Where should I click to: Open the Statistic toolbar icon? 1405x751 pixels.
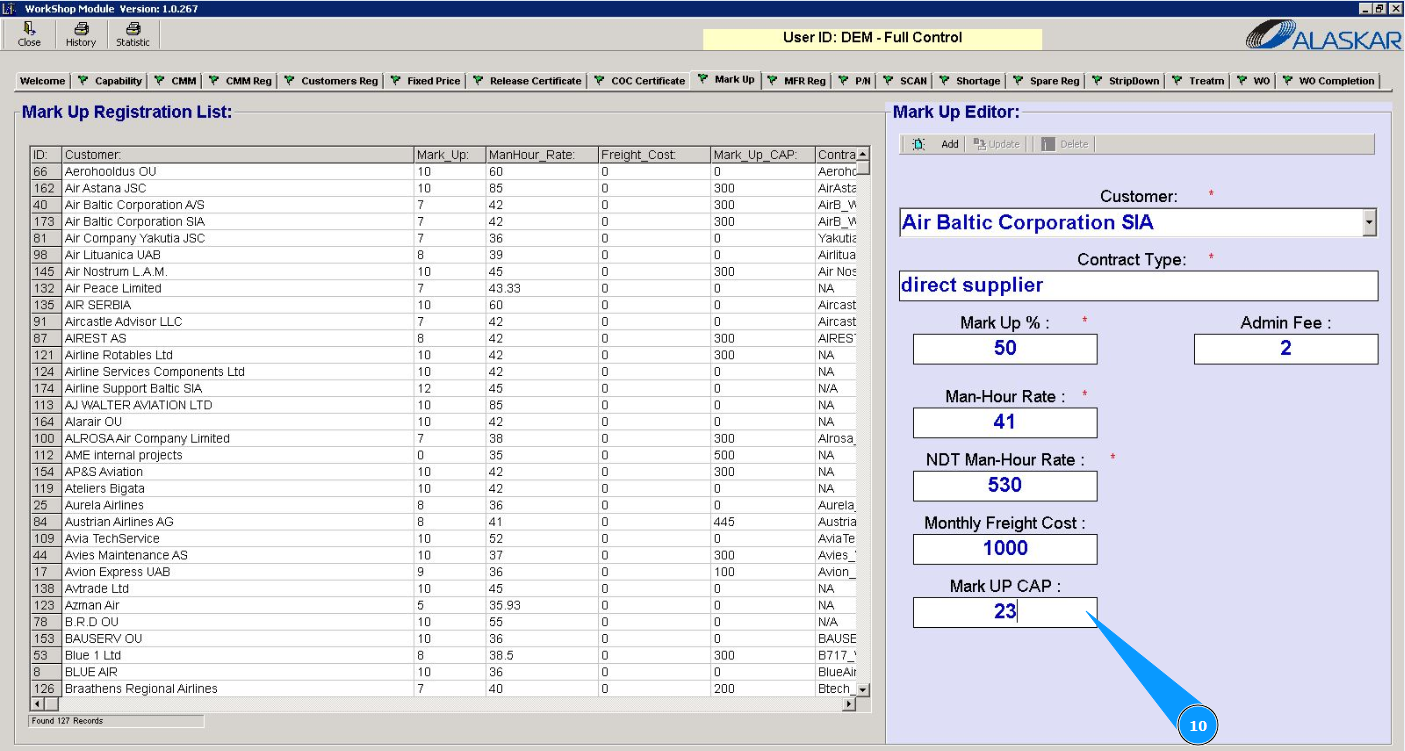(132, 30)
